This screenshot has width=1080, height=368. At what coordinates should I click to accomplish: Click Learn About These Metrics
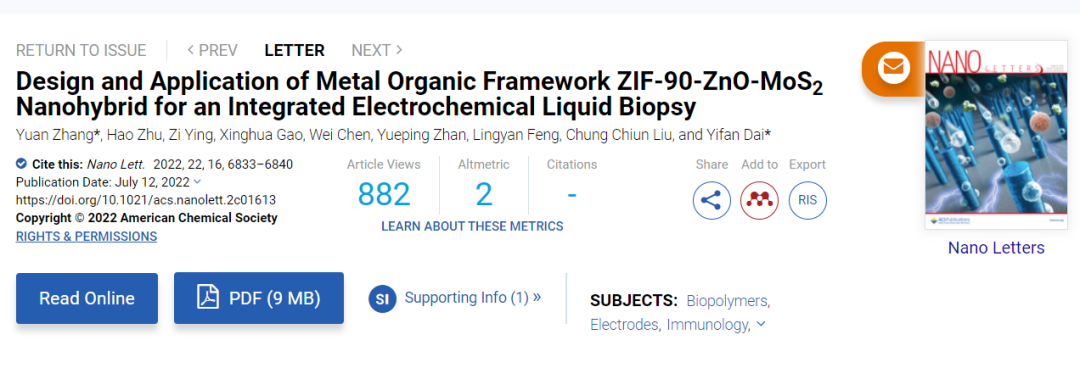pyautogui.click(x=472, y=226)
